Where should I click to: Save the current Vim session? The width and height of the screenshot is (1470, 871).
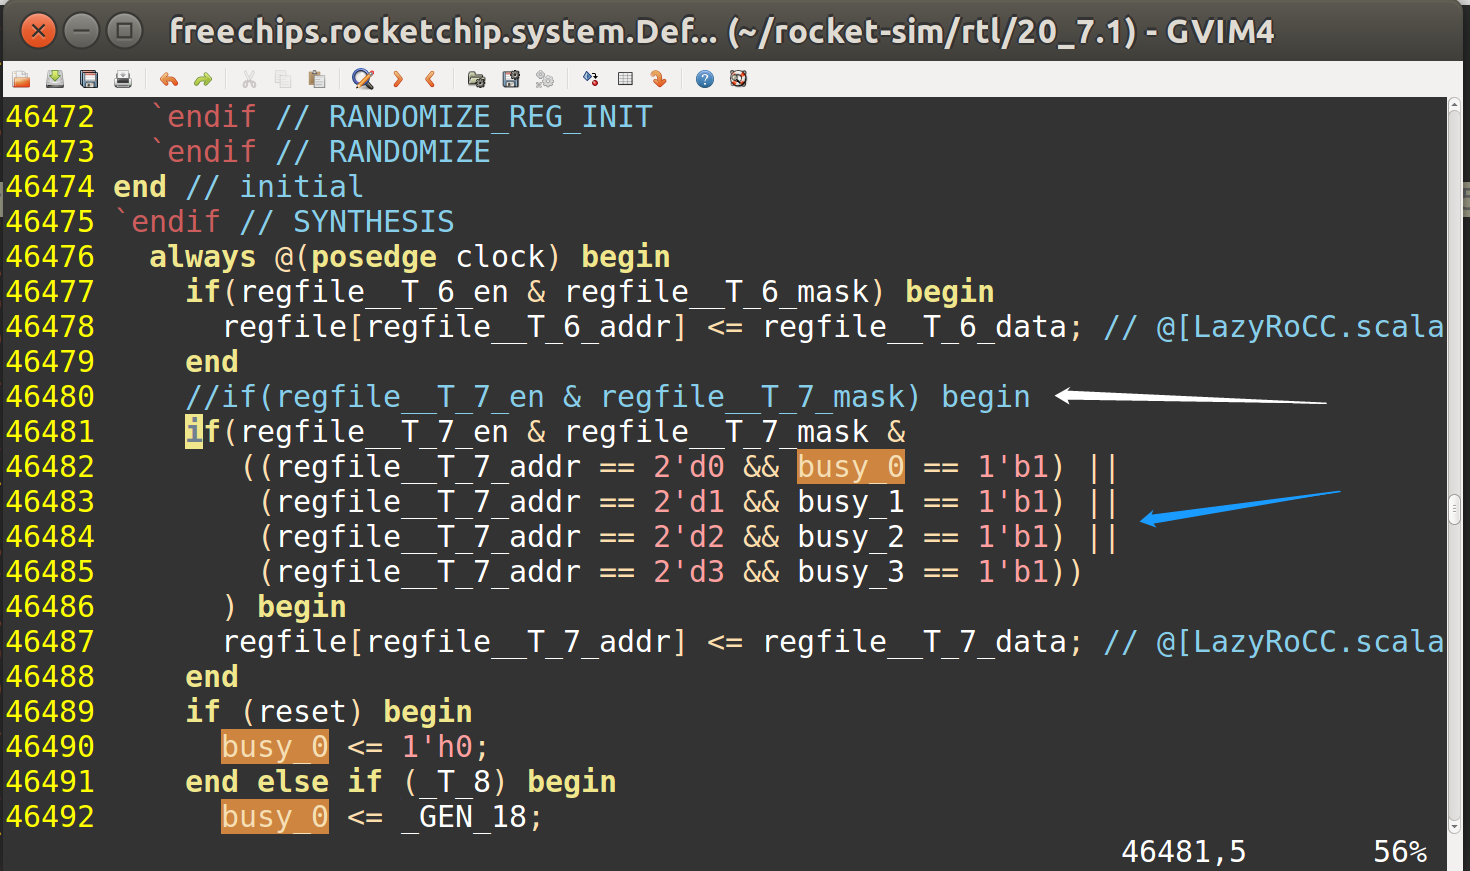pos(512,79)
